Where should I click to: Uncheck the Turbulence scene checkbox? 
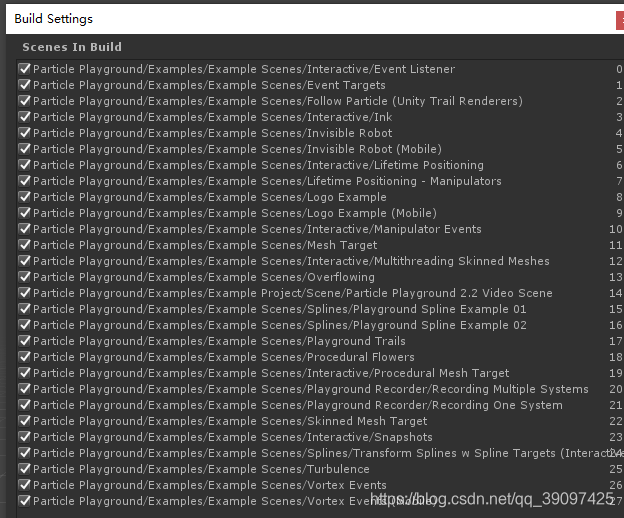[25, 469]
